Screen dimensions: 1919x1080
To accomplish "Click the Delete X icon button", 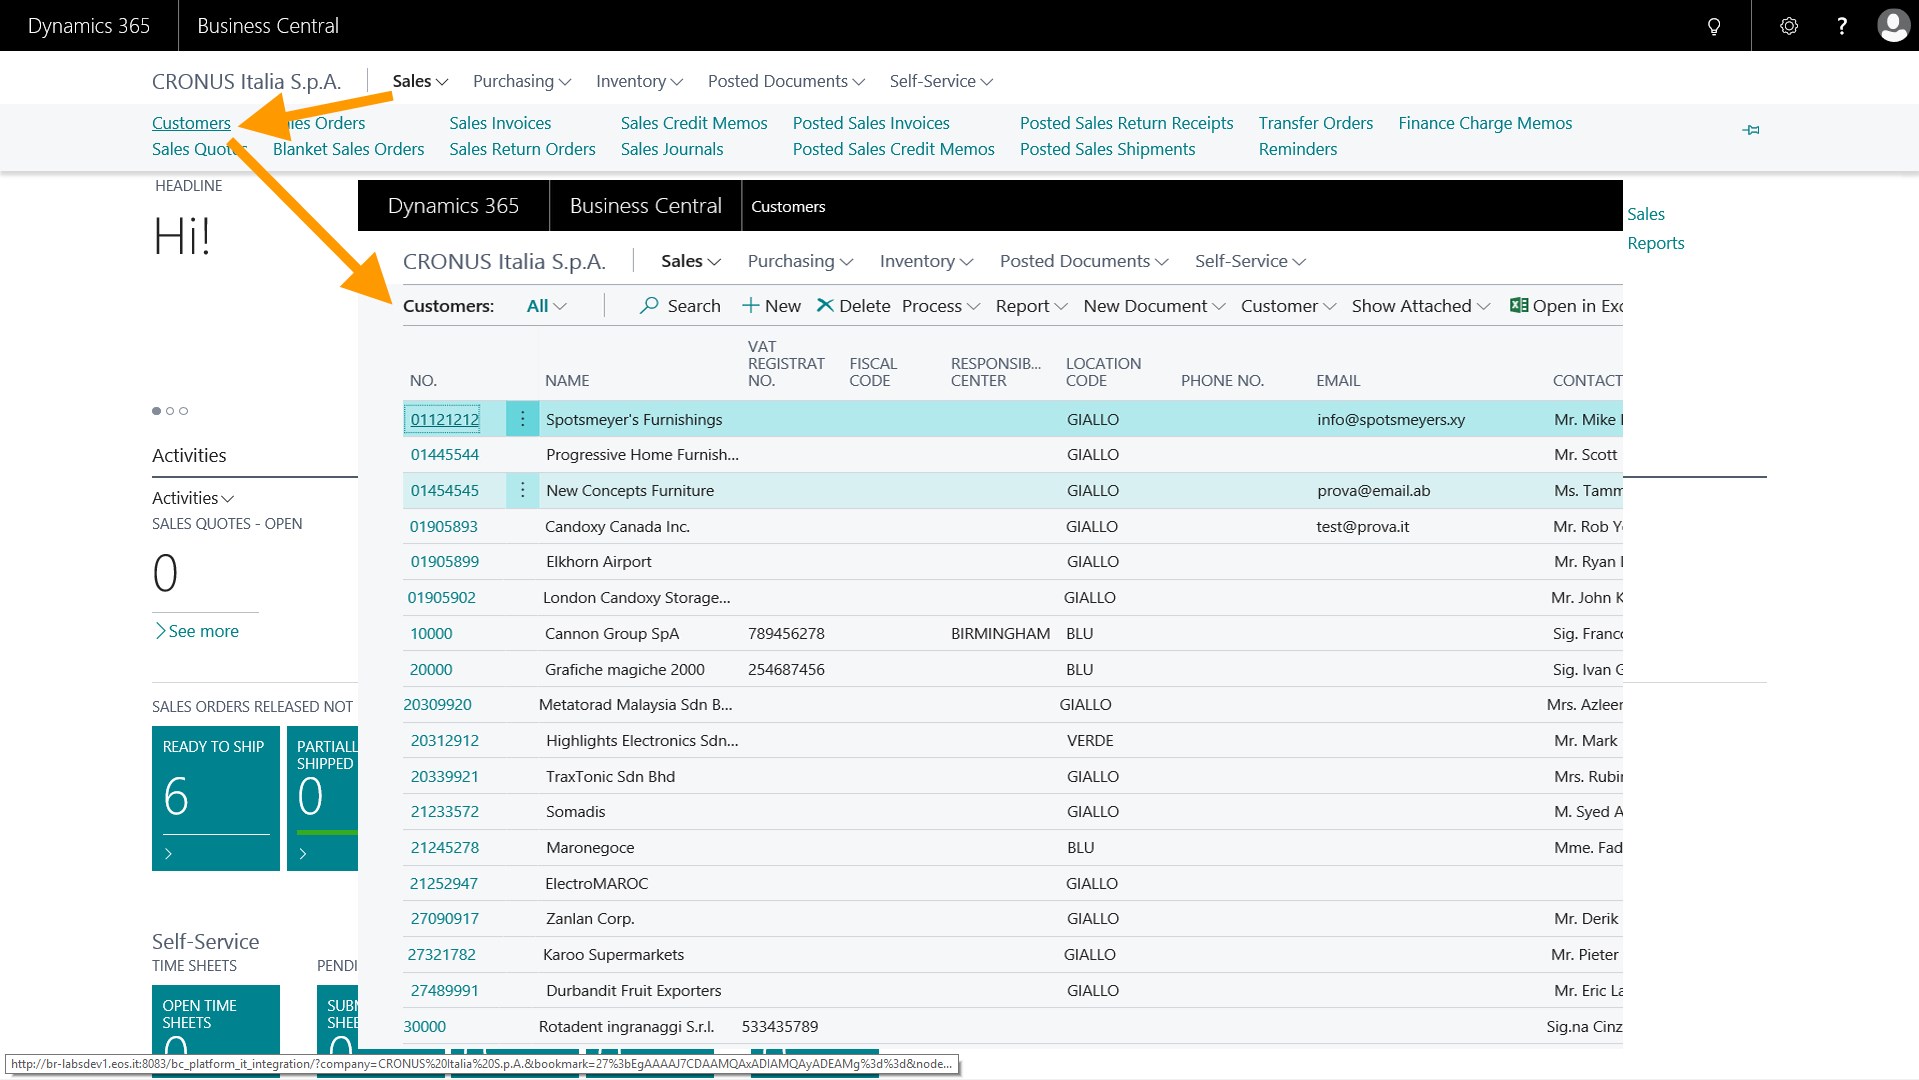I will point(853,306).
